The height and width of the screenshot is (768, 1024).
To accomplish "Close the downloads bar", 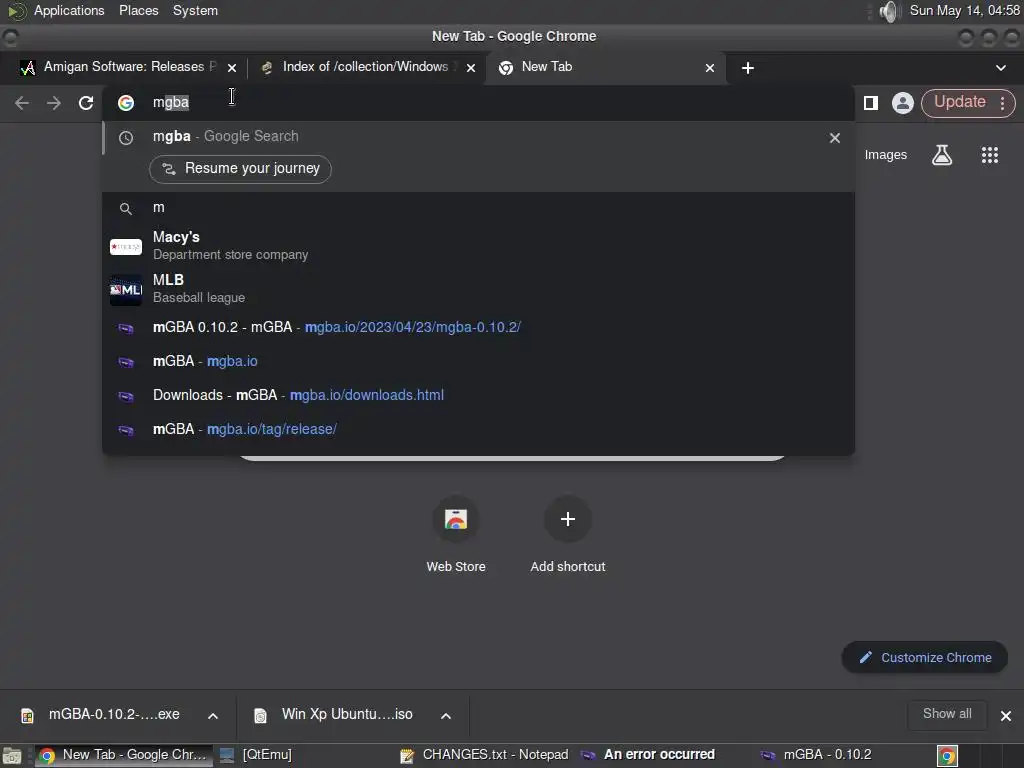I will pos(1006,716).
